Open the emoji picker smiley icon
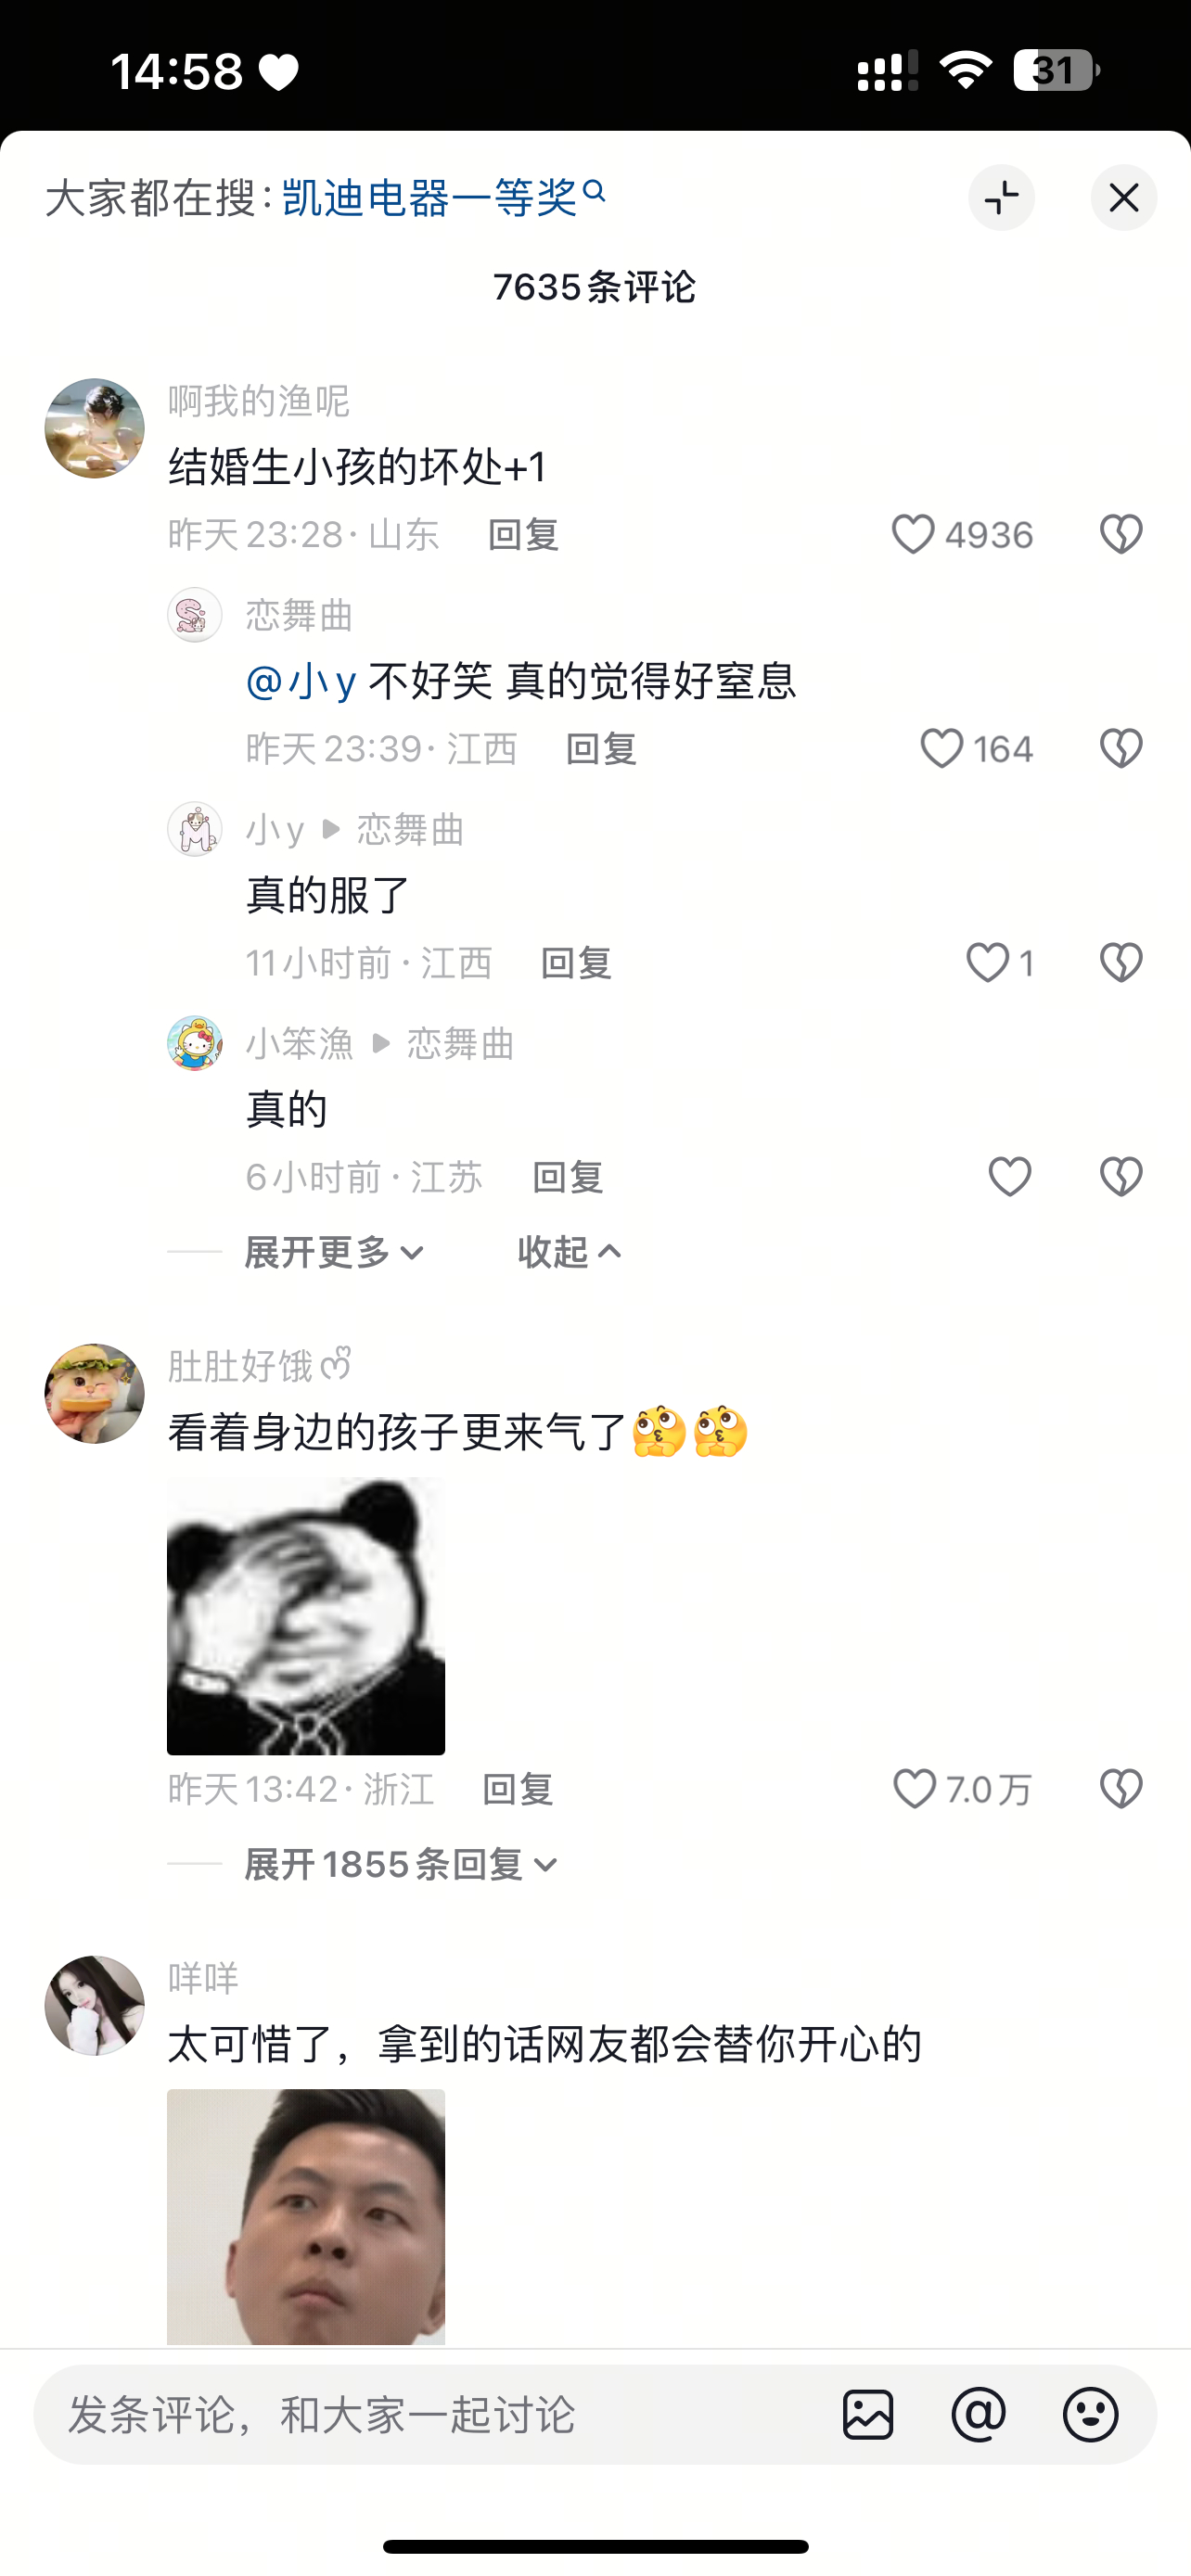 1090,2415
